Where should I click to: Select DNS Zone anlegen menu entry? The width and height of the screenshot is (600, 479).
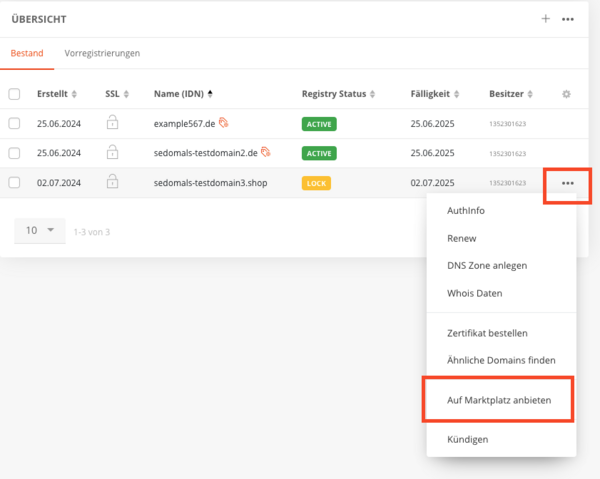point(487,266)
